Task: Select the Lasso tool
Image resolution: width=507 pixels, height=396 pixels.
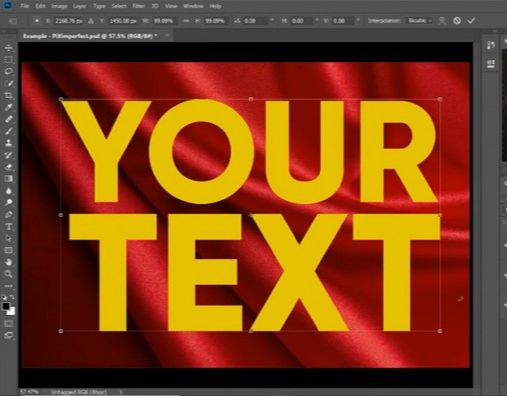Action: pyautogui.click(x=9, y=71)
